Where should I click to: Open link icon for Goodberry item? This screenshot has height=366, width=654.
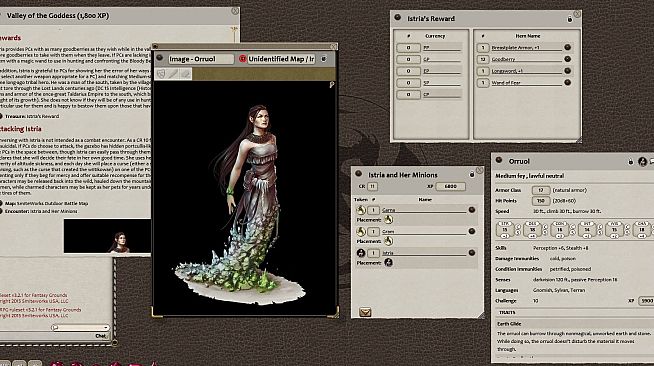pyautogui.click(x=567, y=59)
